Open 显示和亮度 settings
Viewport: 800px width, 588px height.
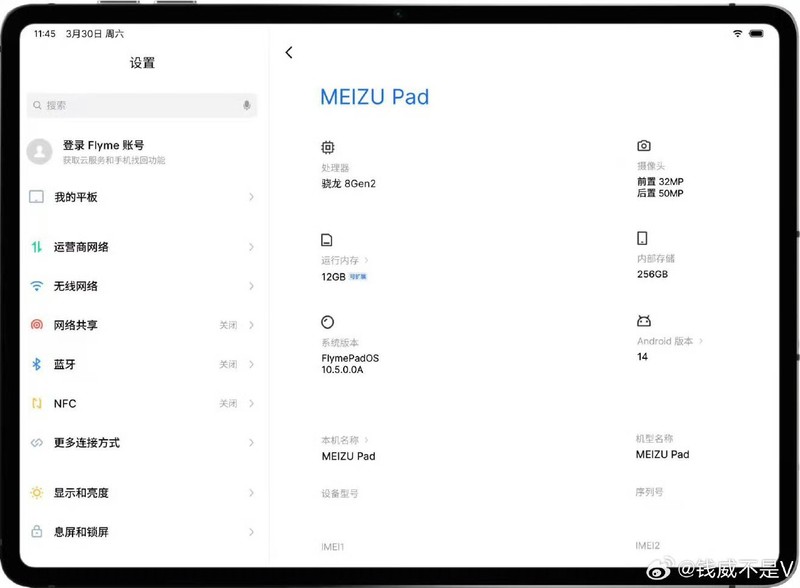point(142,493)
